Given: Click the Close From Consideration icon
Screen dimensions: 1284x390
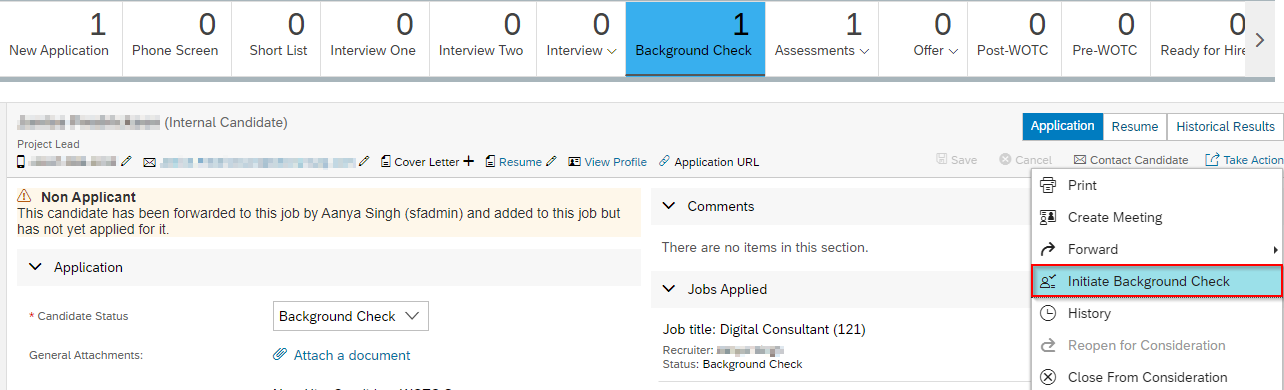Looking at the screenshot, I should (x=1048, y=377).
